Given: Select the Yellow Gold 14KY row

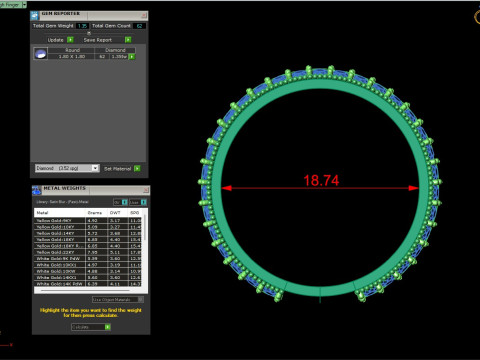Looking at the screenshot, I should [x=88, y=233].
